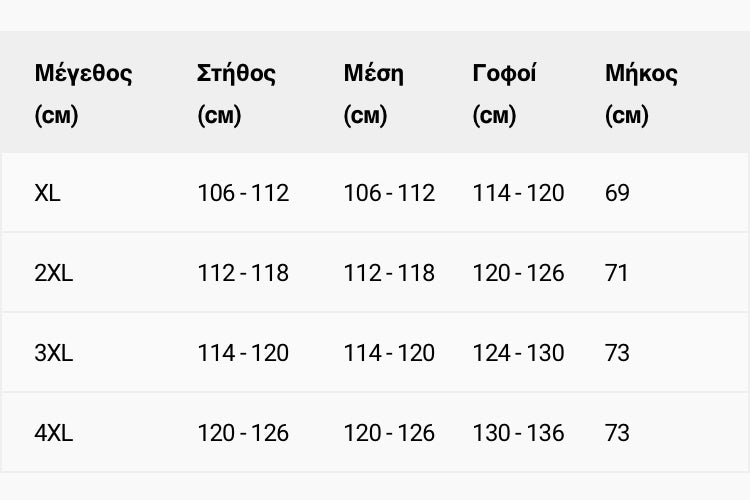Select 4XL waist value 120 - 126

(x=389, y=433)
